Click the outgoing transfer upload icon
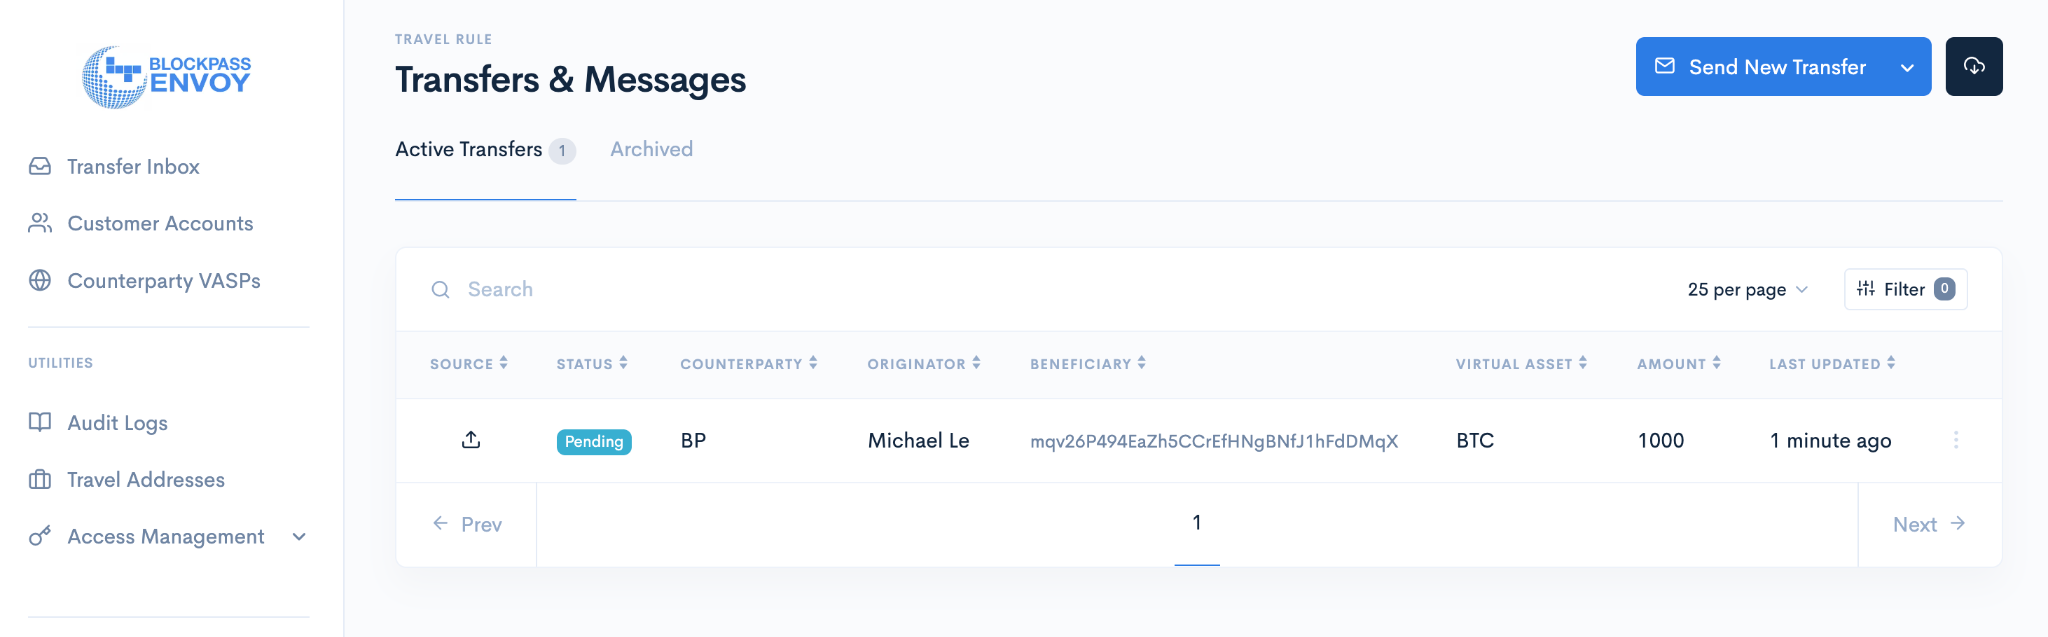The height and width of the screenshot is (637, 2048). (471, 440)
